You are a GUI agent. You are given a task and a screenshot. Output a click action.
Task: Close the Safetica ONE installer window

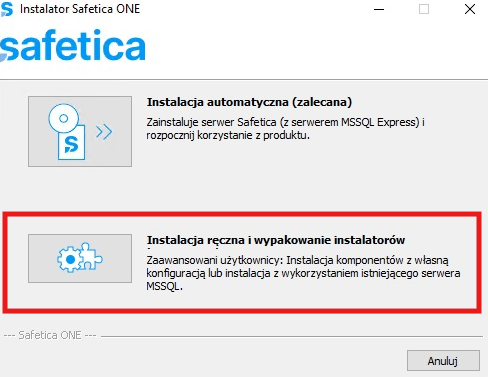pyautogui.click(x=470, y=9)
